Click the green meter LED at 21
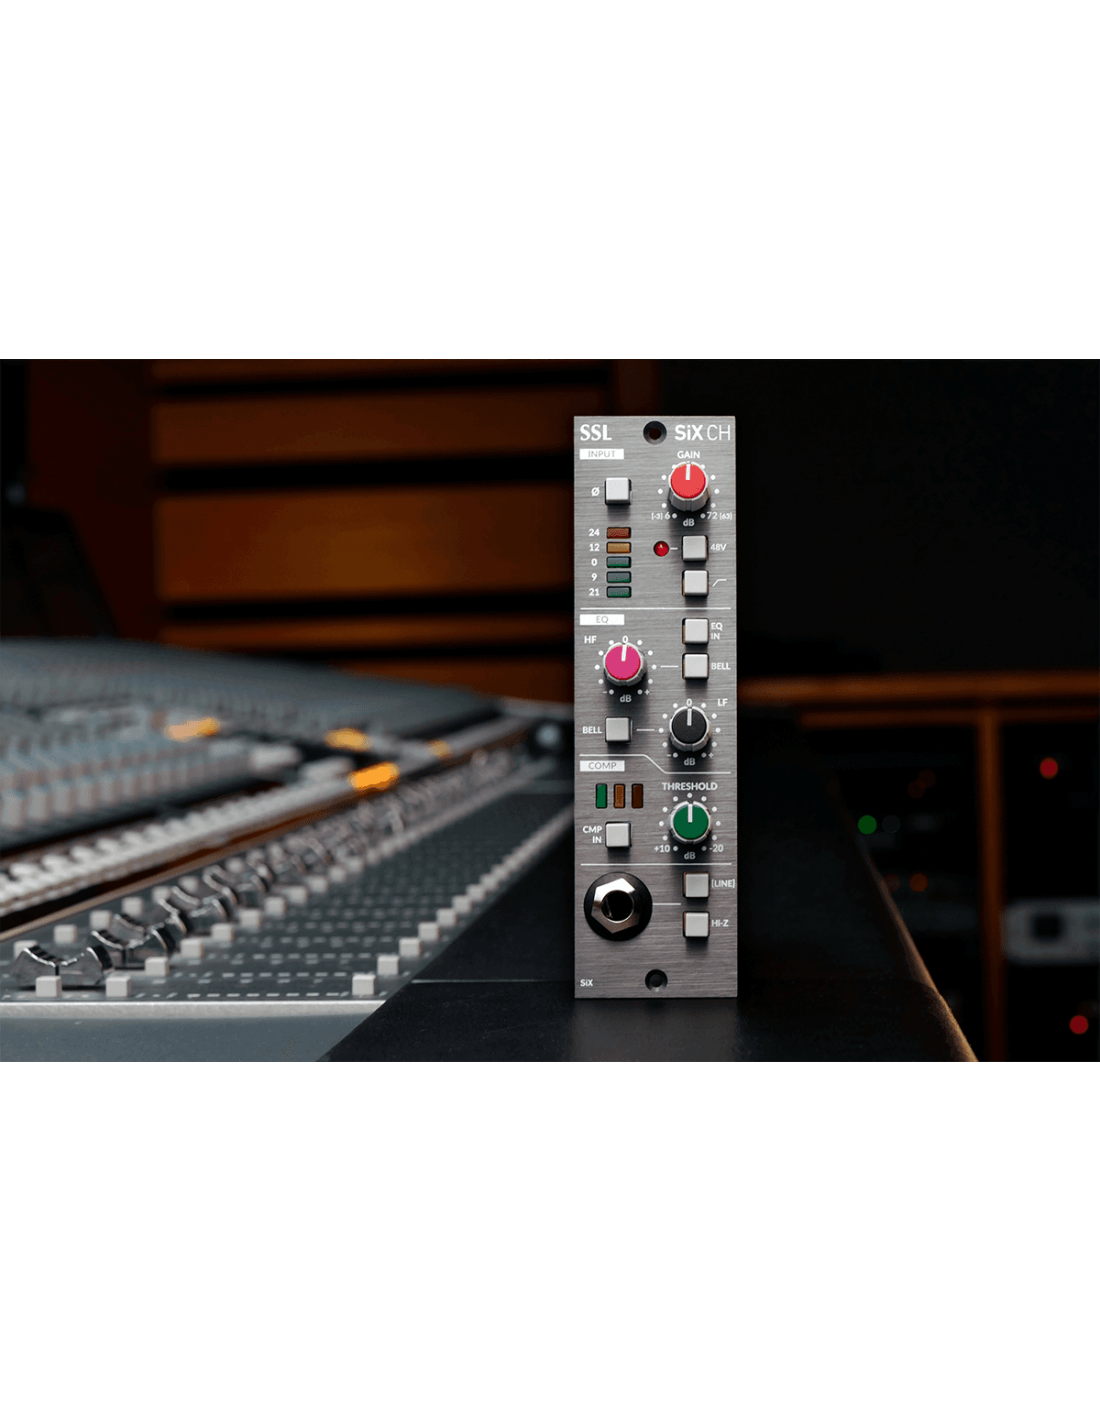The width and height of the screenshot is (1100, 1422). (x=618, y=592)
